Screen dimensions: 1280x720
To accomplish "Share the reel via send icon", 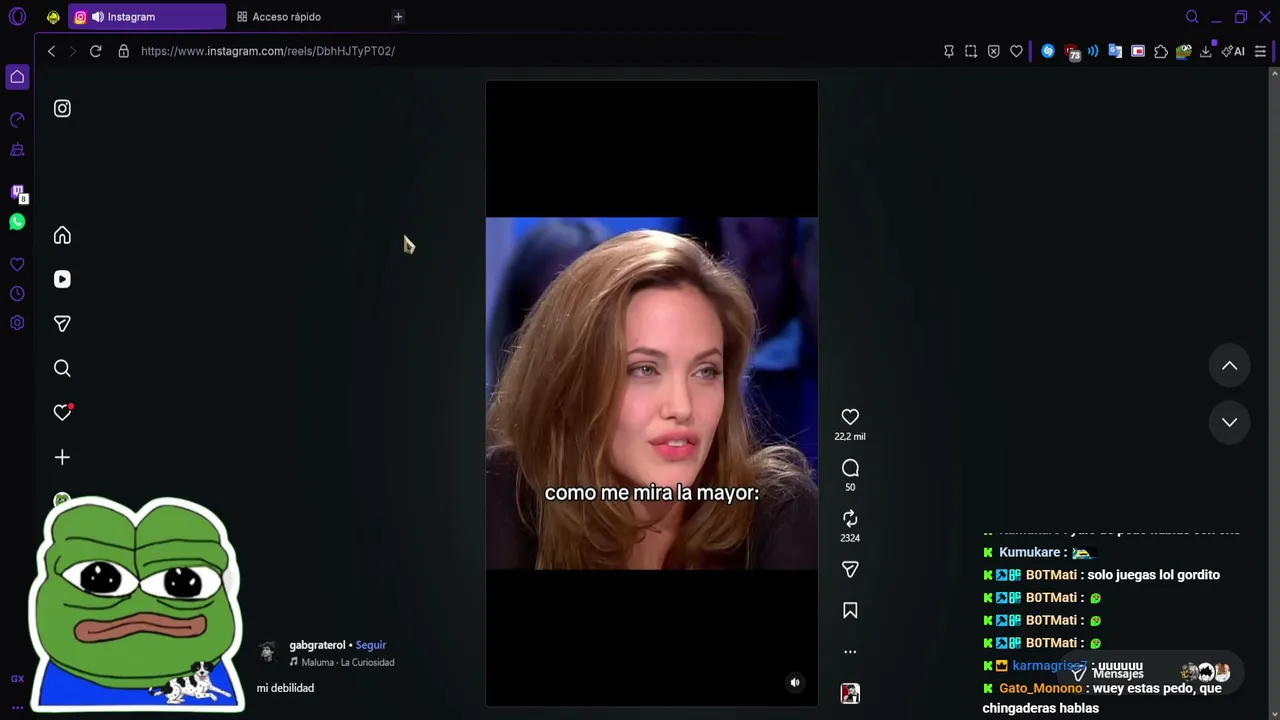I will (850, 569).
